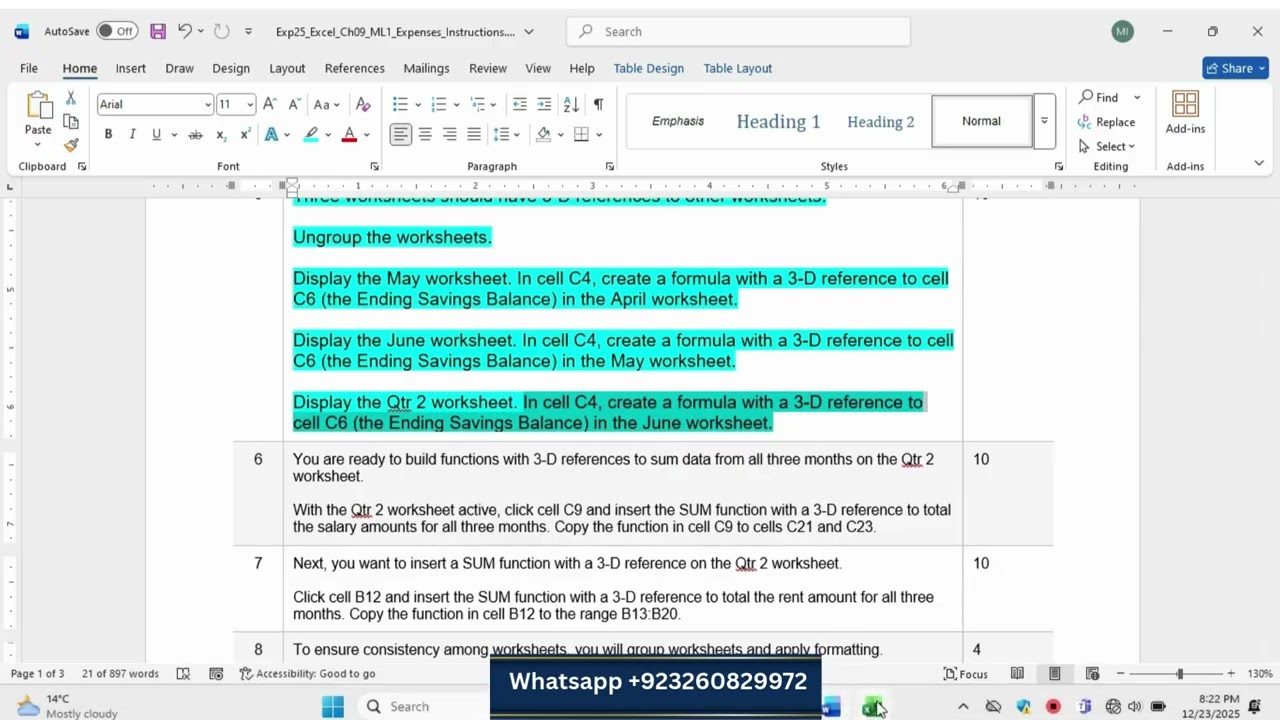Toggle paragraph marks display
The image size is (1280, 720).
(x=598, y=104)
